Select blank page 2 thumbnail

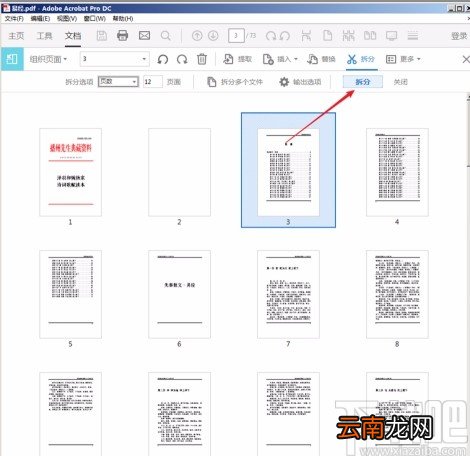179,172
